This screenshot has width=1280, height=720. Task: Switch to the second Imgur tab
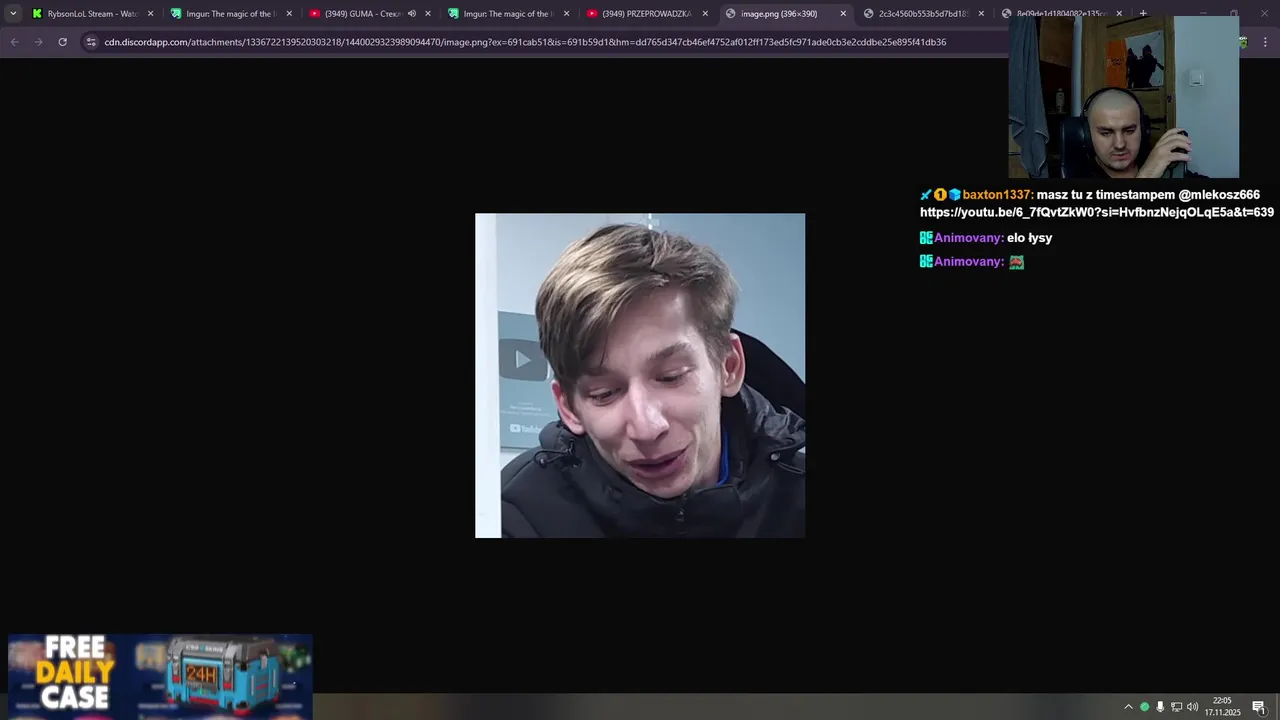pyautogui.click(x=507, y=14)
